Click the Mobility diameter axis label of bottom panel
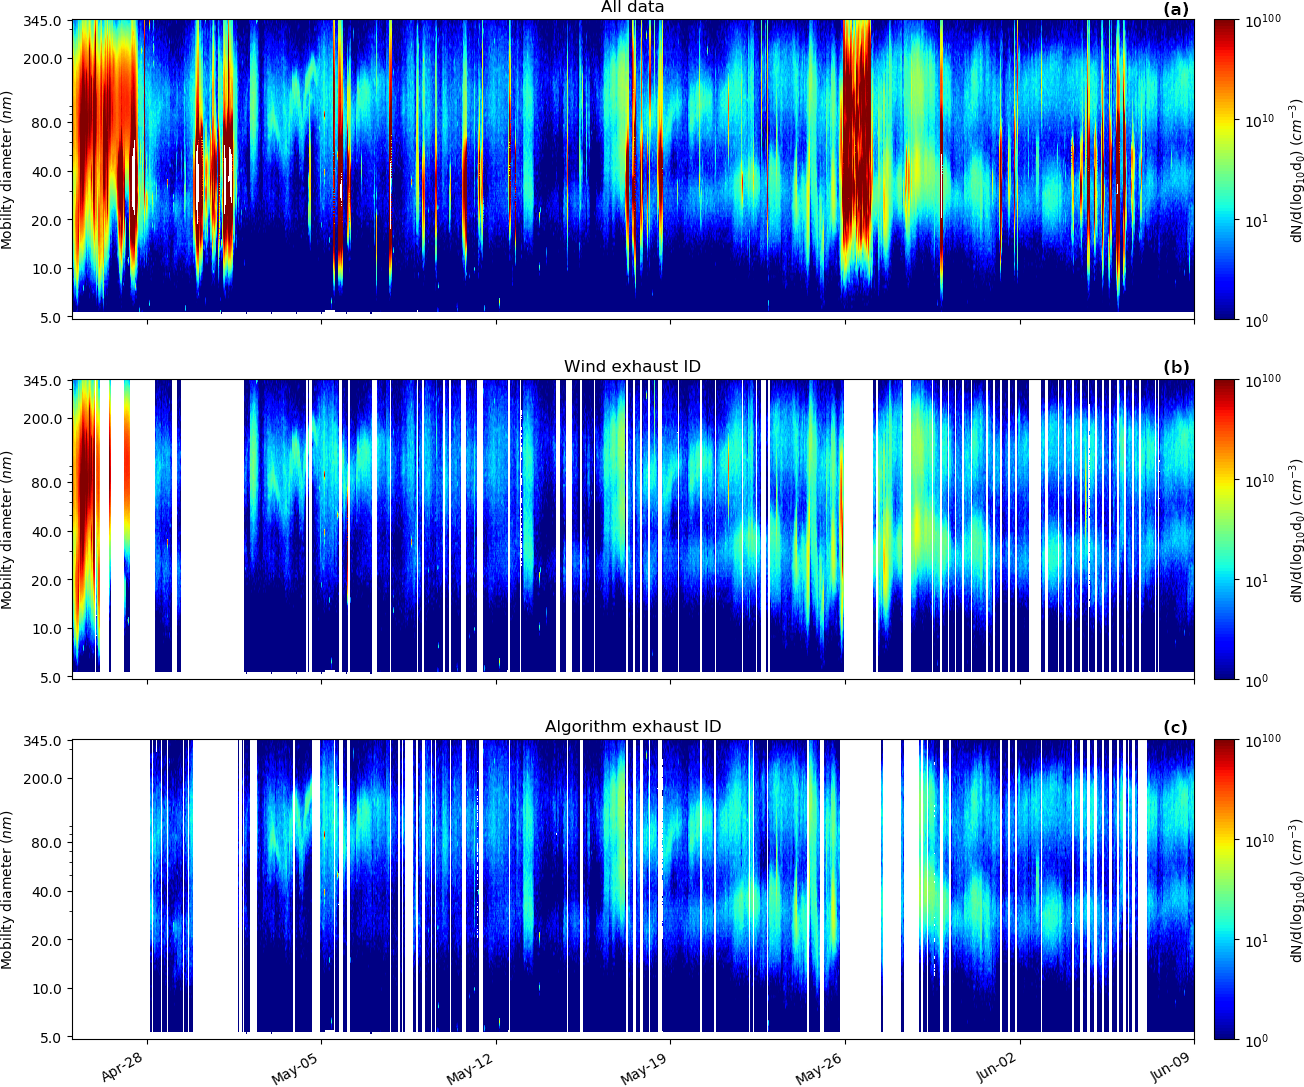The width and height of the screenshot is (1304, 1087). pos(8,889)
